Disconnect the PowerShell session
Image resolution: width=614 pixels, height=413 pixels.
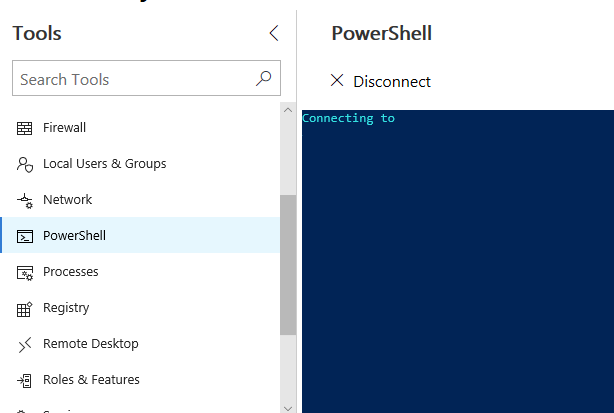click(380, 81)
